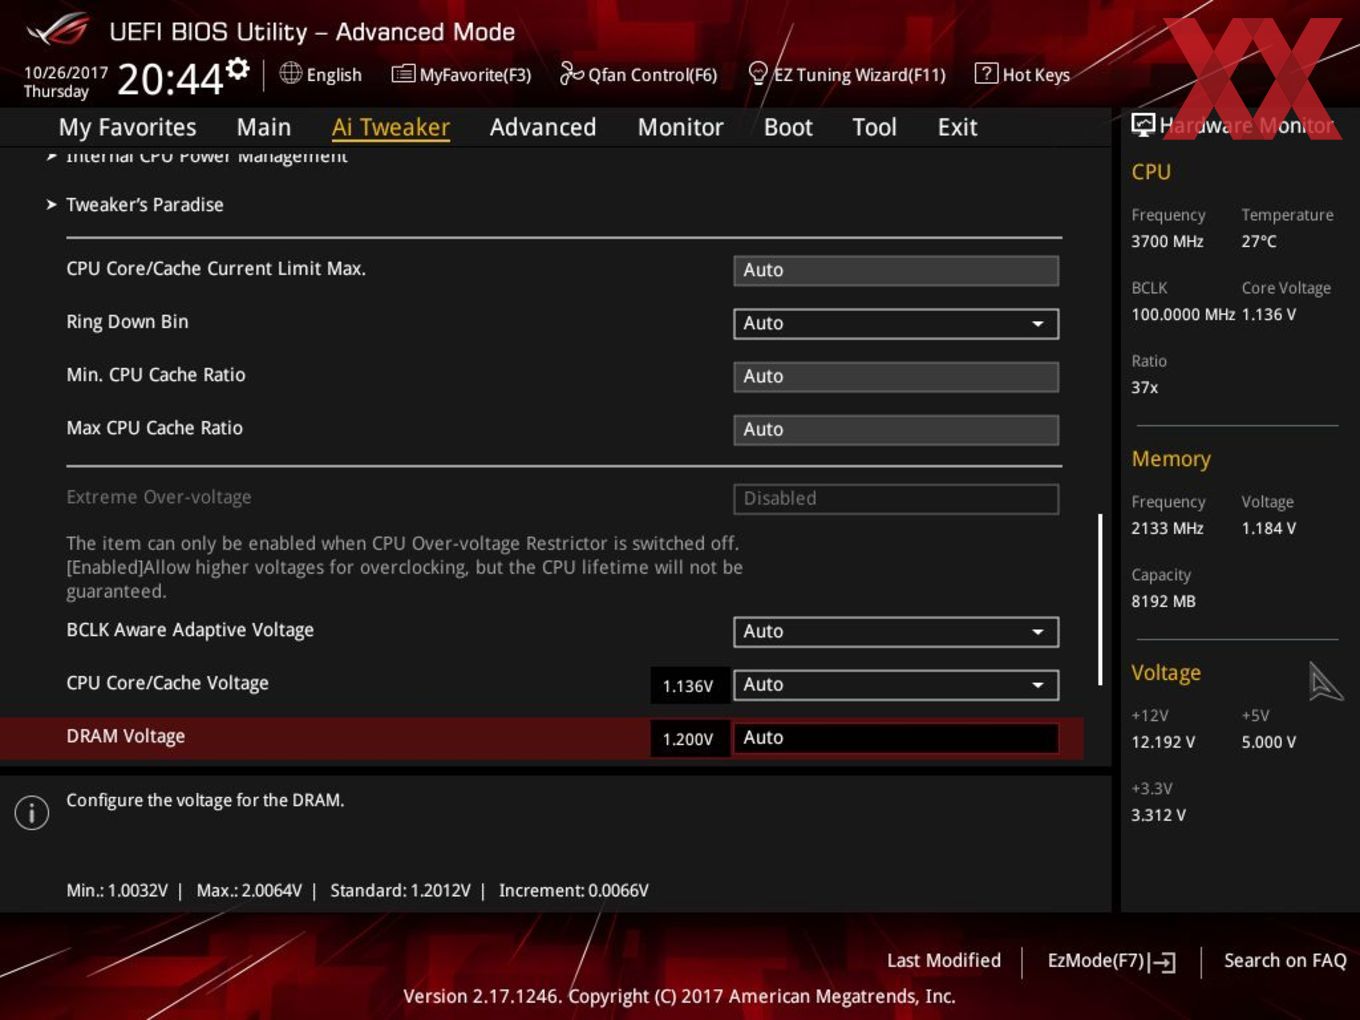Click BCLK value 100.0000 MHz
Image resolution: width=1360 pixels, height=1020 pixels.
(1183, 314)
